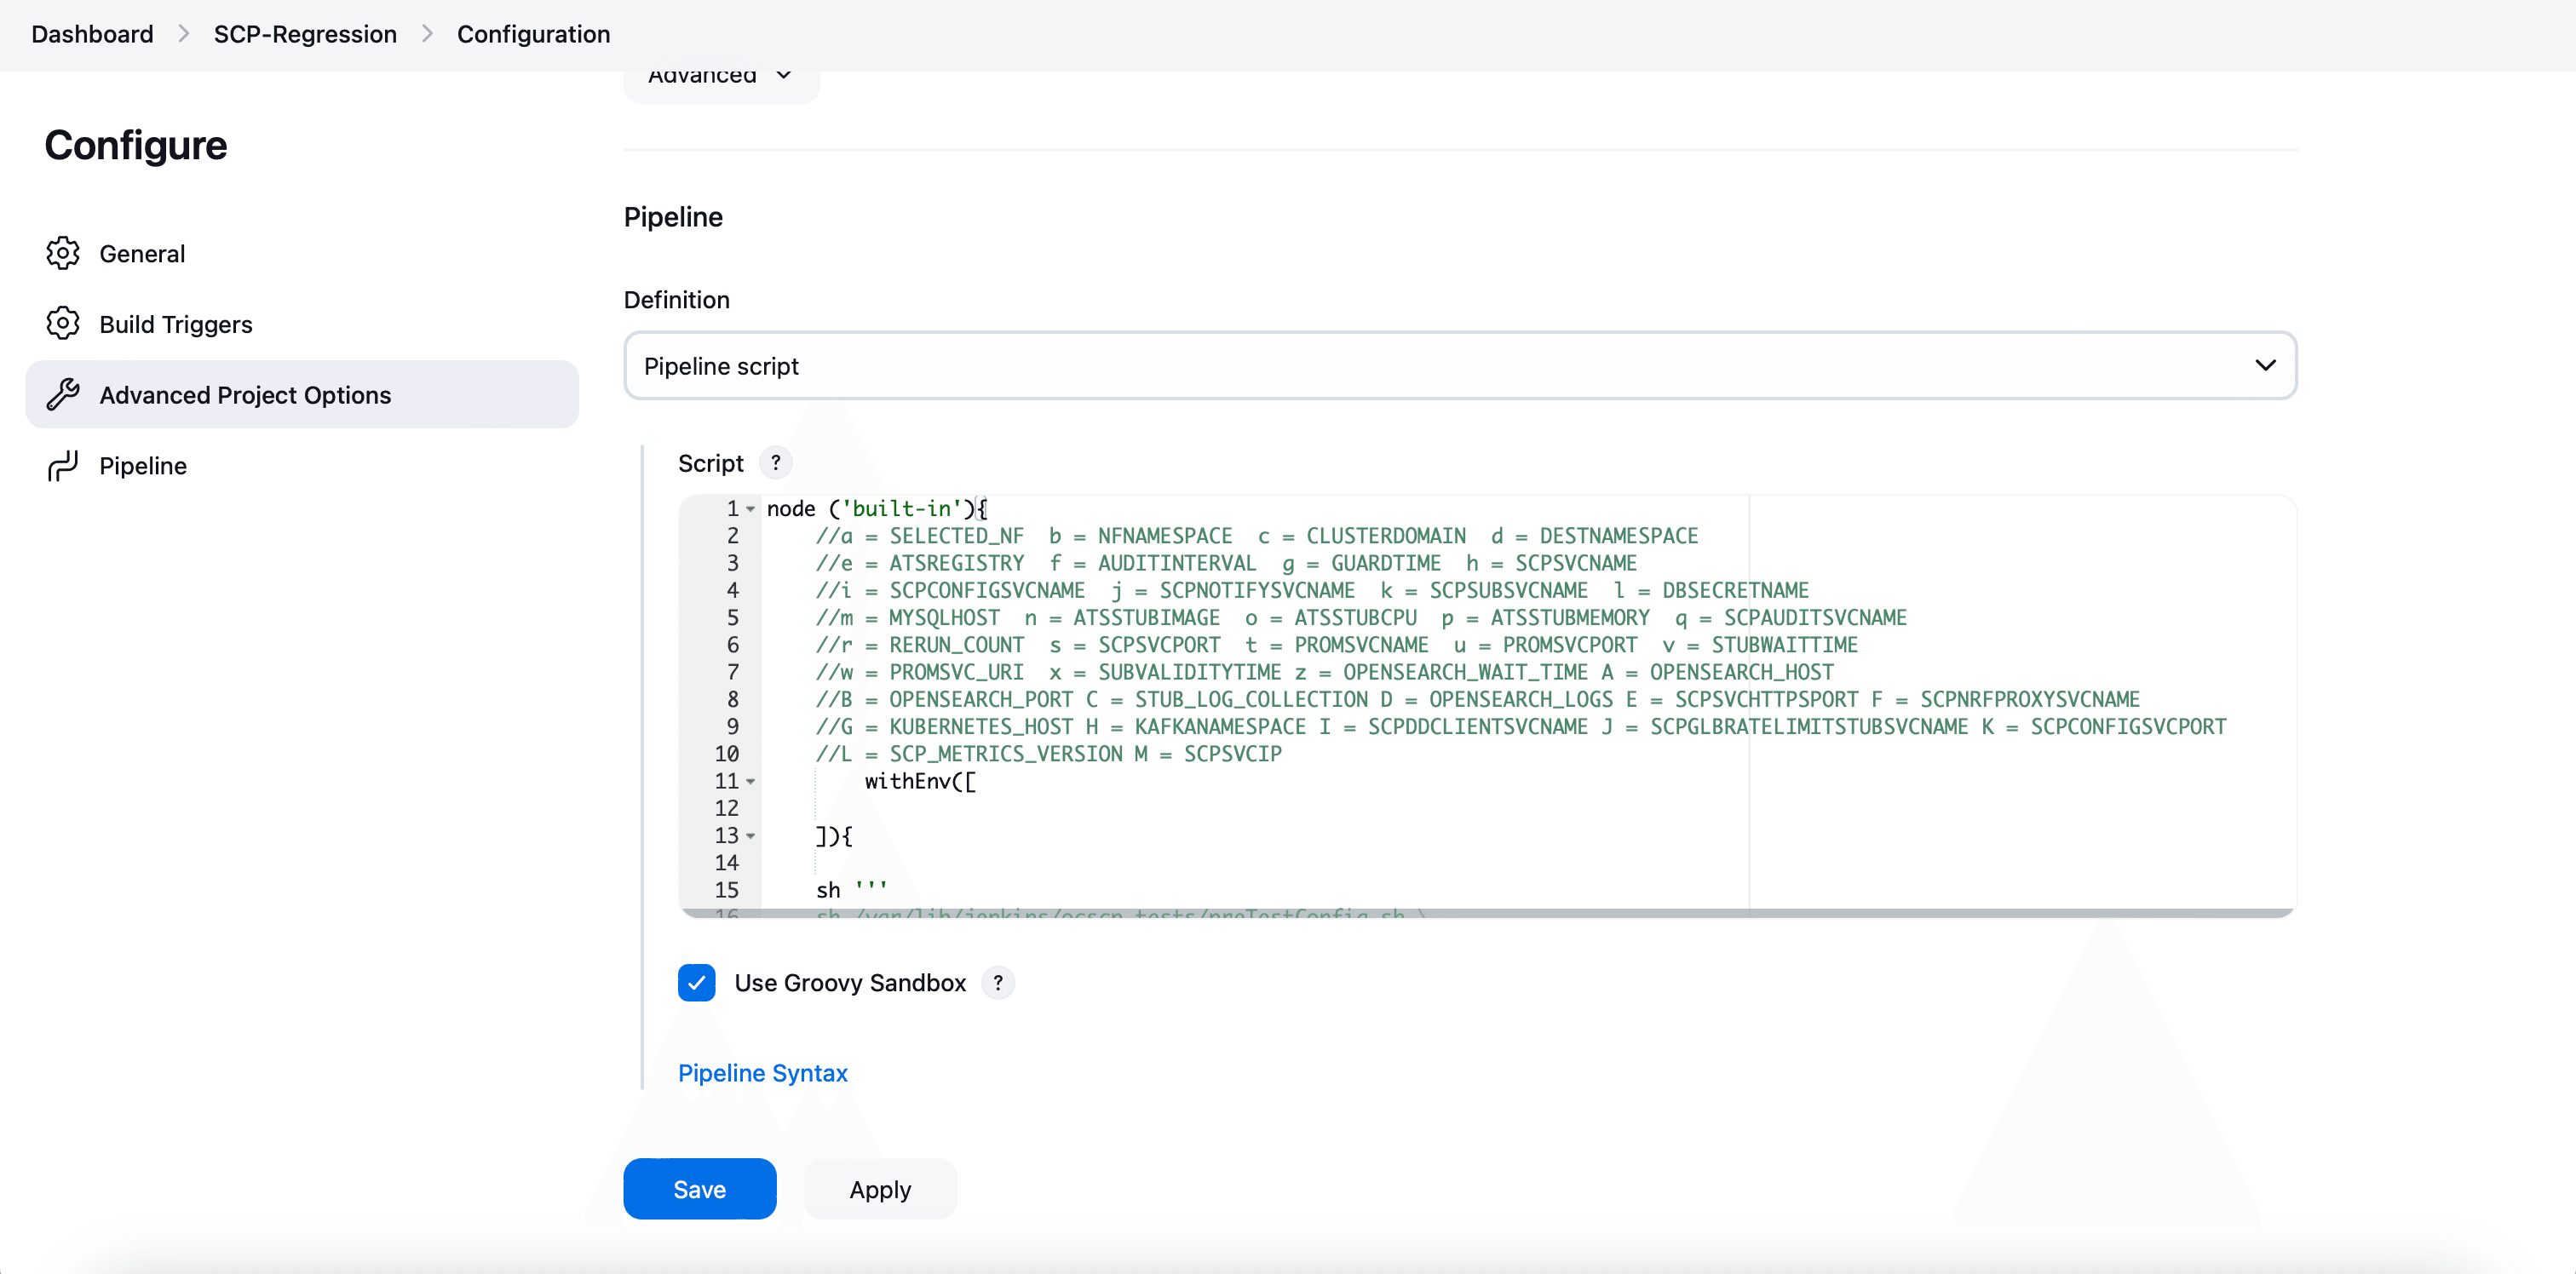The width and height of the screenshot is (2576, 1274).
Task: Collapse the code fold on line 1
Action: (752, 508)
